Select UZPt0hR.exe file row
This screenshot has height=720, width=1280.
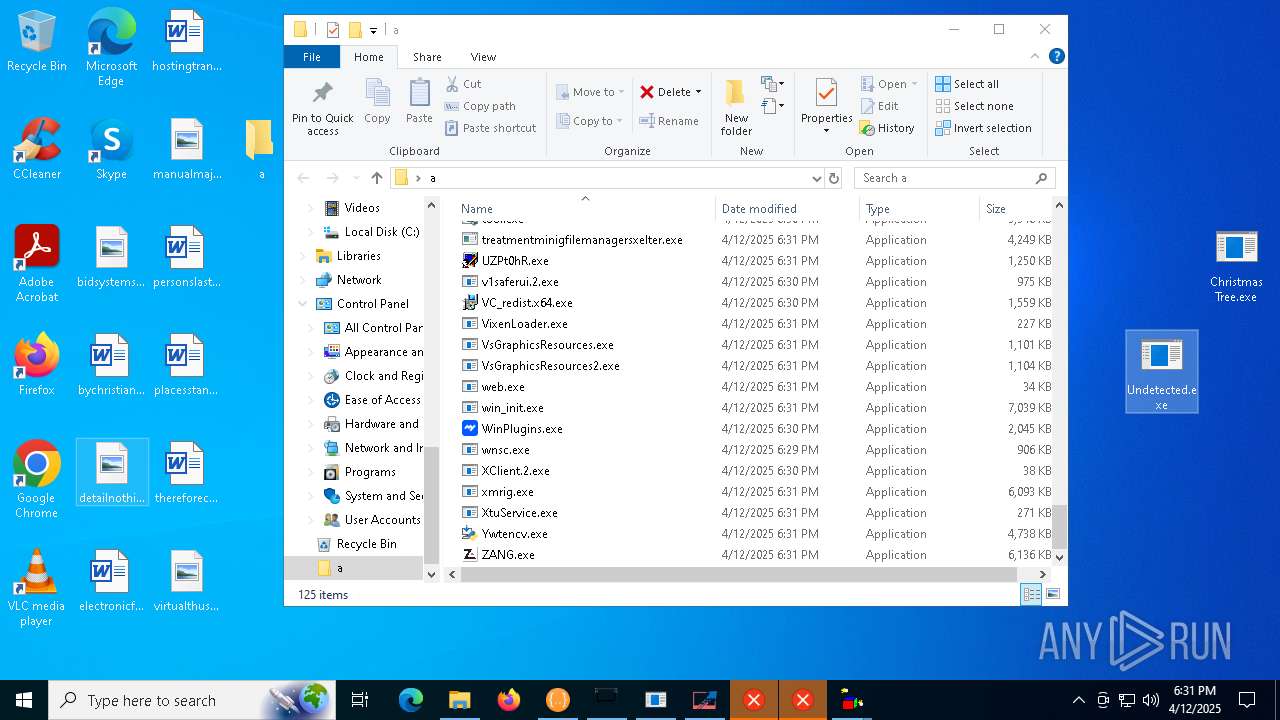pyautogui.click(x=755, y=261)
